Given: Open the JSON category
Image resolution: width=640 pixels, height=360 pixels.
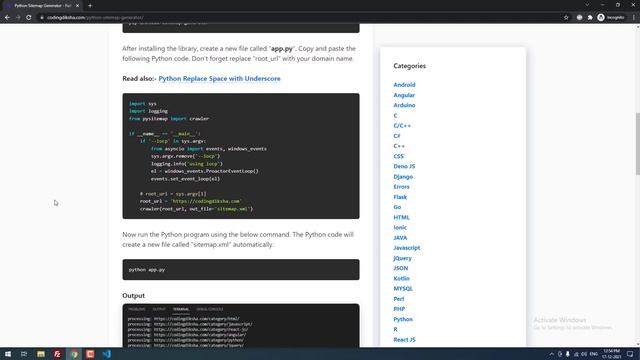Looking at the screenshot, I should [400, 268].
